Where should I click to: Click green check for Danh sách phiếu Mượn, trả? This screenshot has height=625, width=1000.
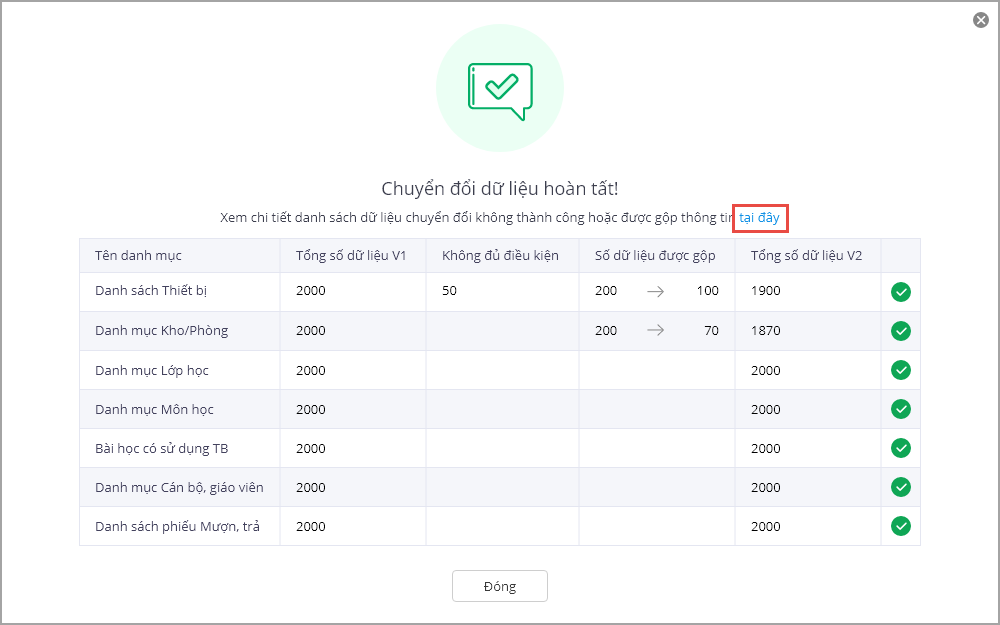[x=901, y=526]
